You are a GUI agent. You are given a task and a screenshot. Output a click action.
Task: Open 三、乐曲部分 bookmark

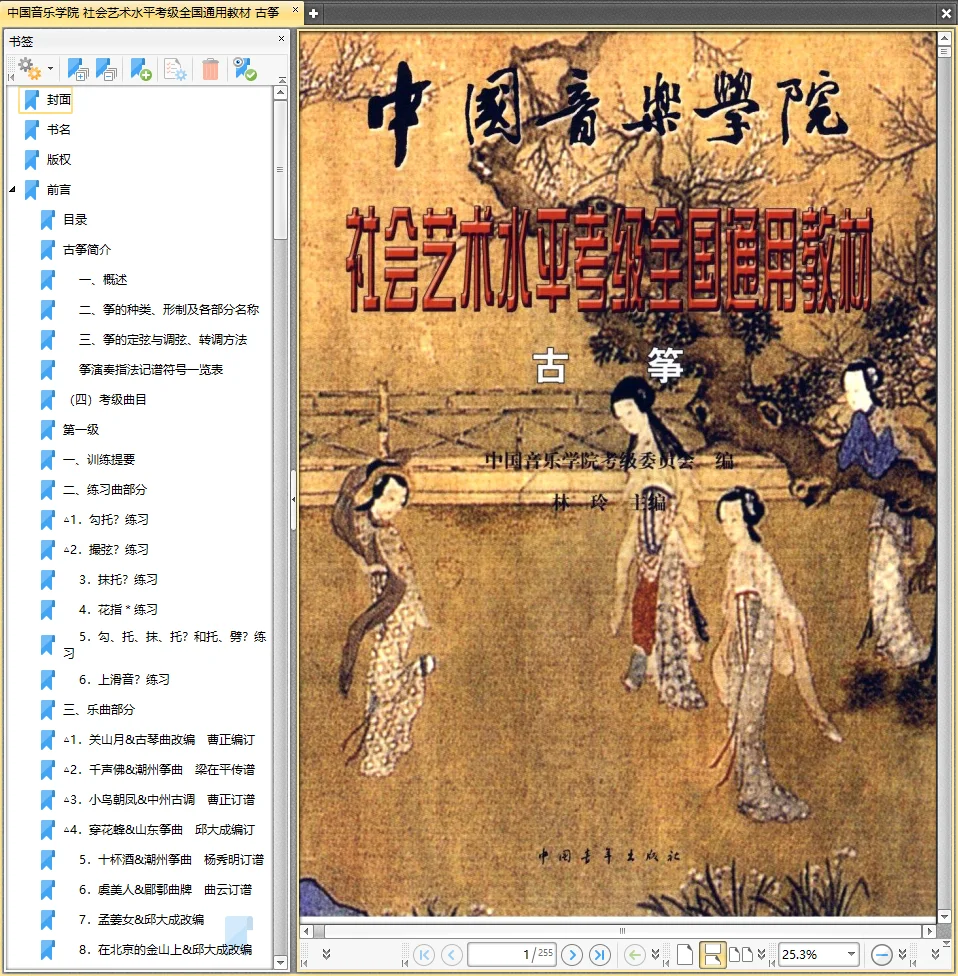tap(99, 710)
